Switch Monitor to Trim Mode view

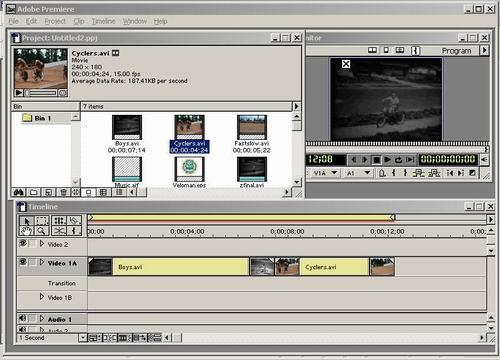(x=400, y=50)
